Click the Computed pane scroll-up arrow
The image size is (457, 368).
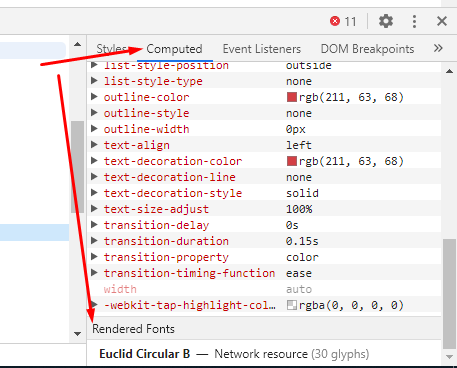[449, 71]
